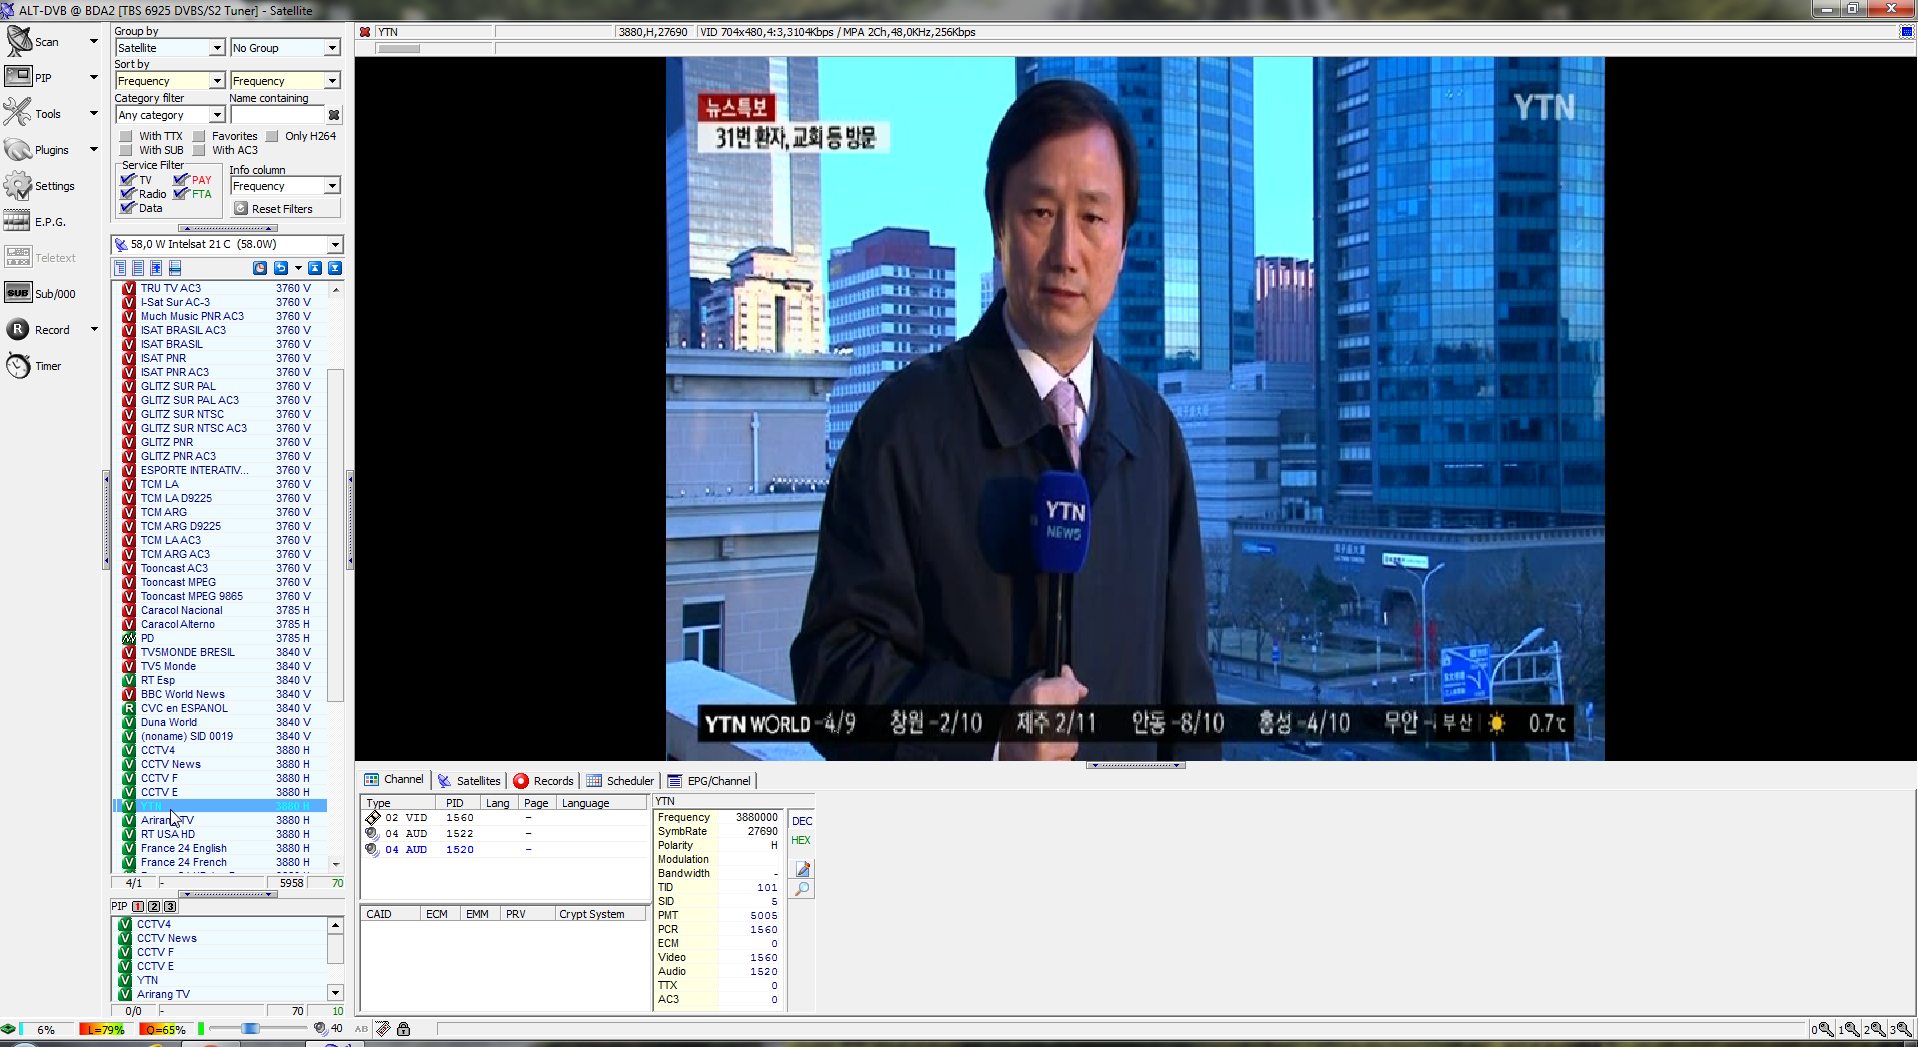This screenshot has height=1047, width=1918.
Task: Click the second channel list layout icon
Action: coord(138,268)
